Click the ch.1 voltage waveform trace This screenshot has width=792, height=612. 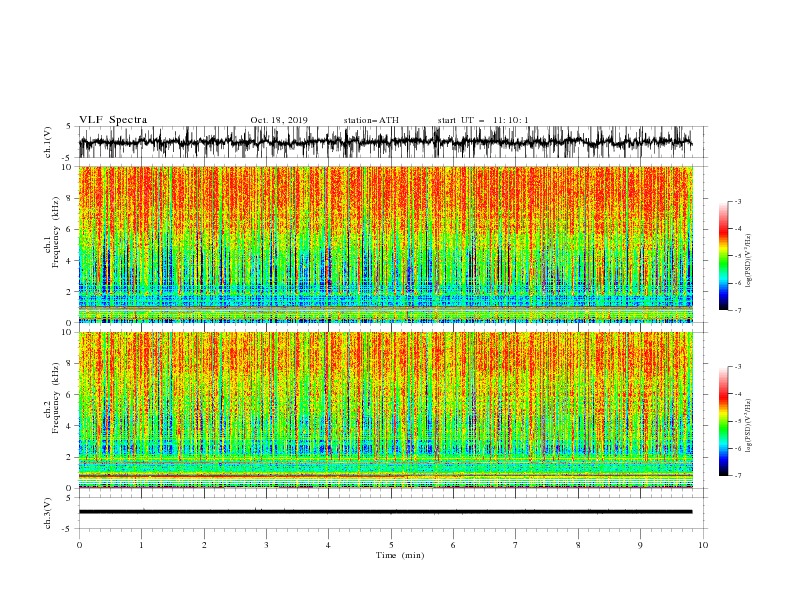coord(385,142)
